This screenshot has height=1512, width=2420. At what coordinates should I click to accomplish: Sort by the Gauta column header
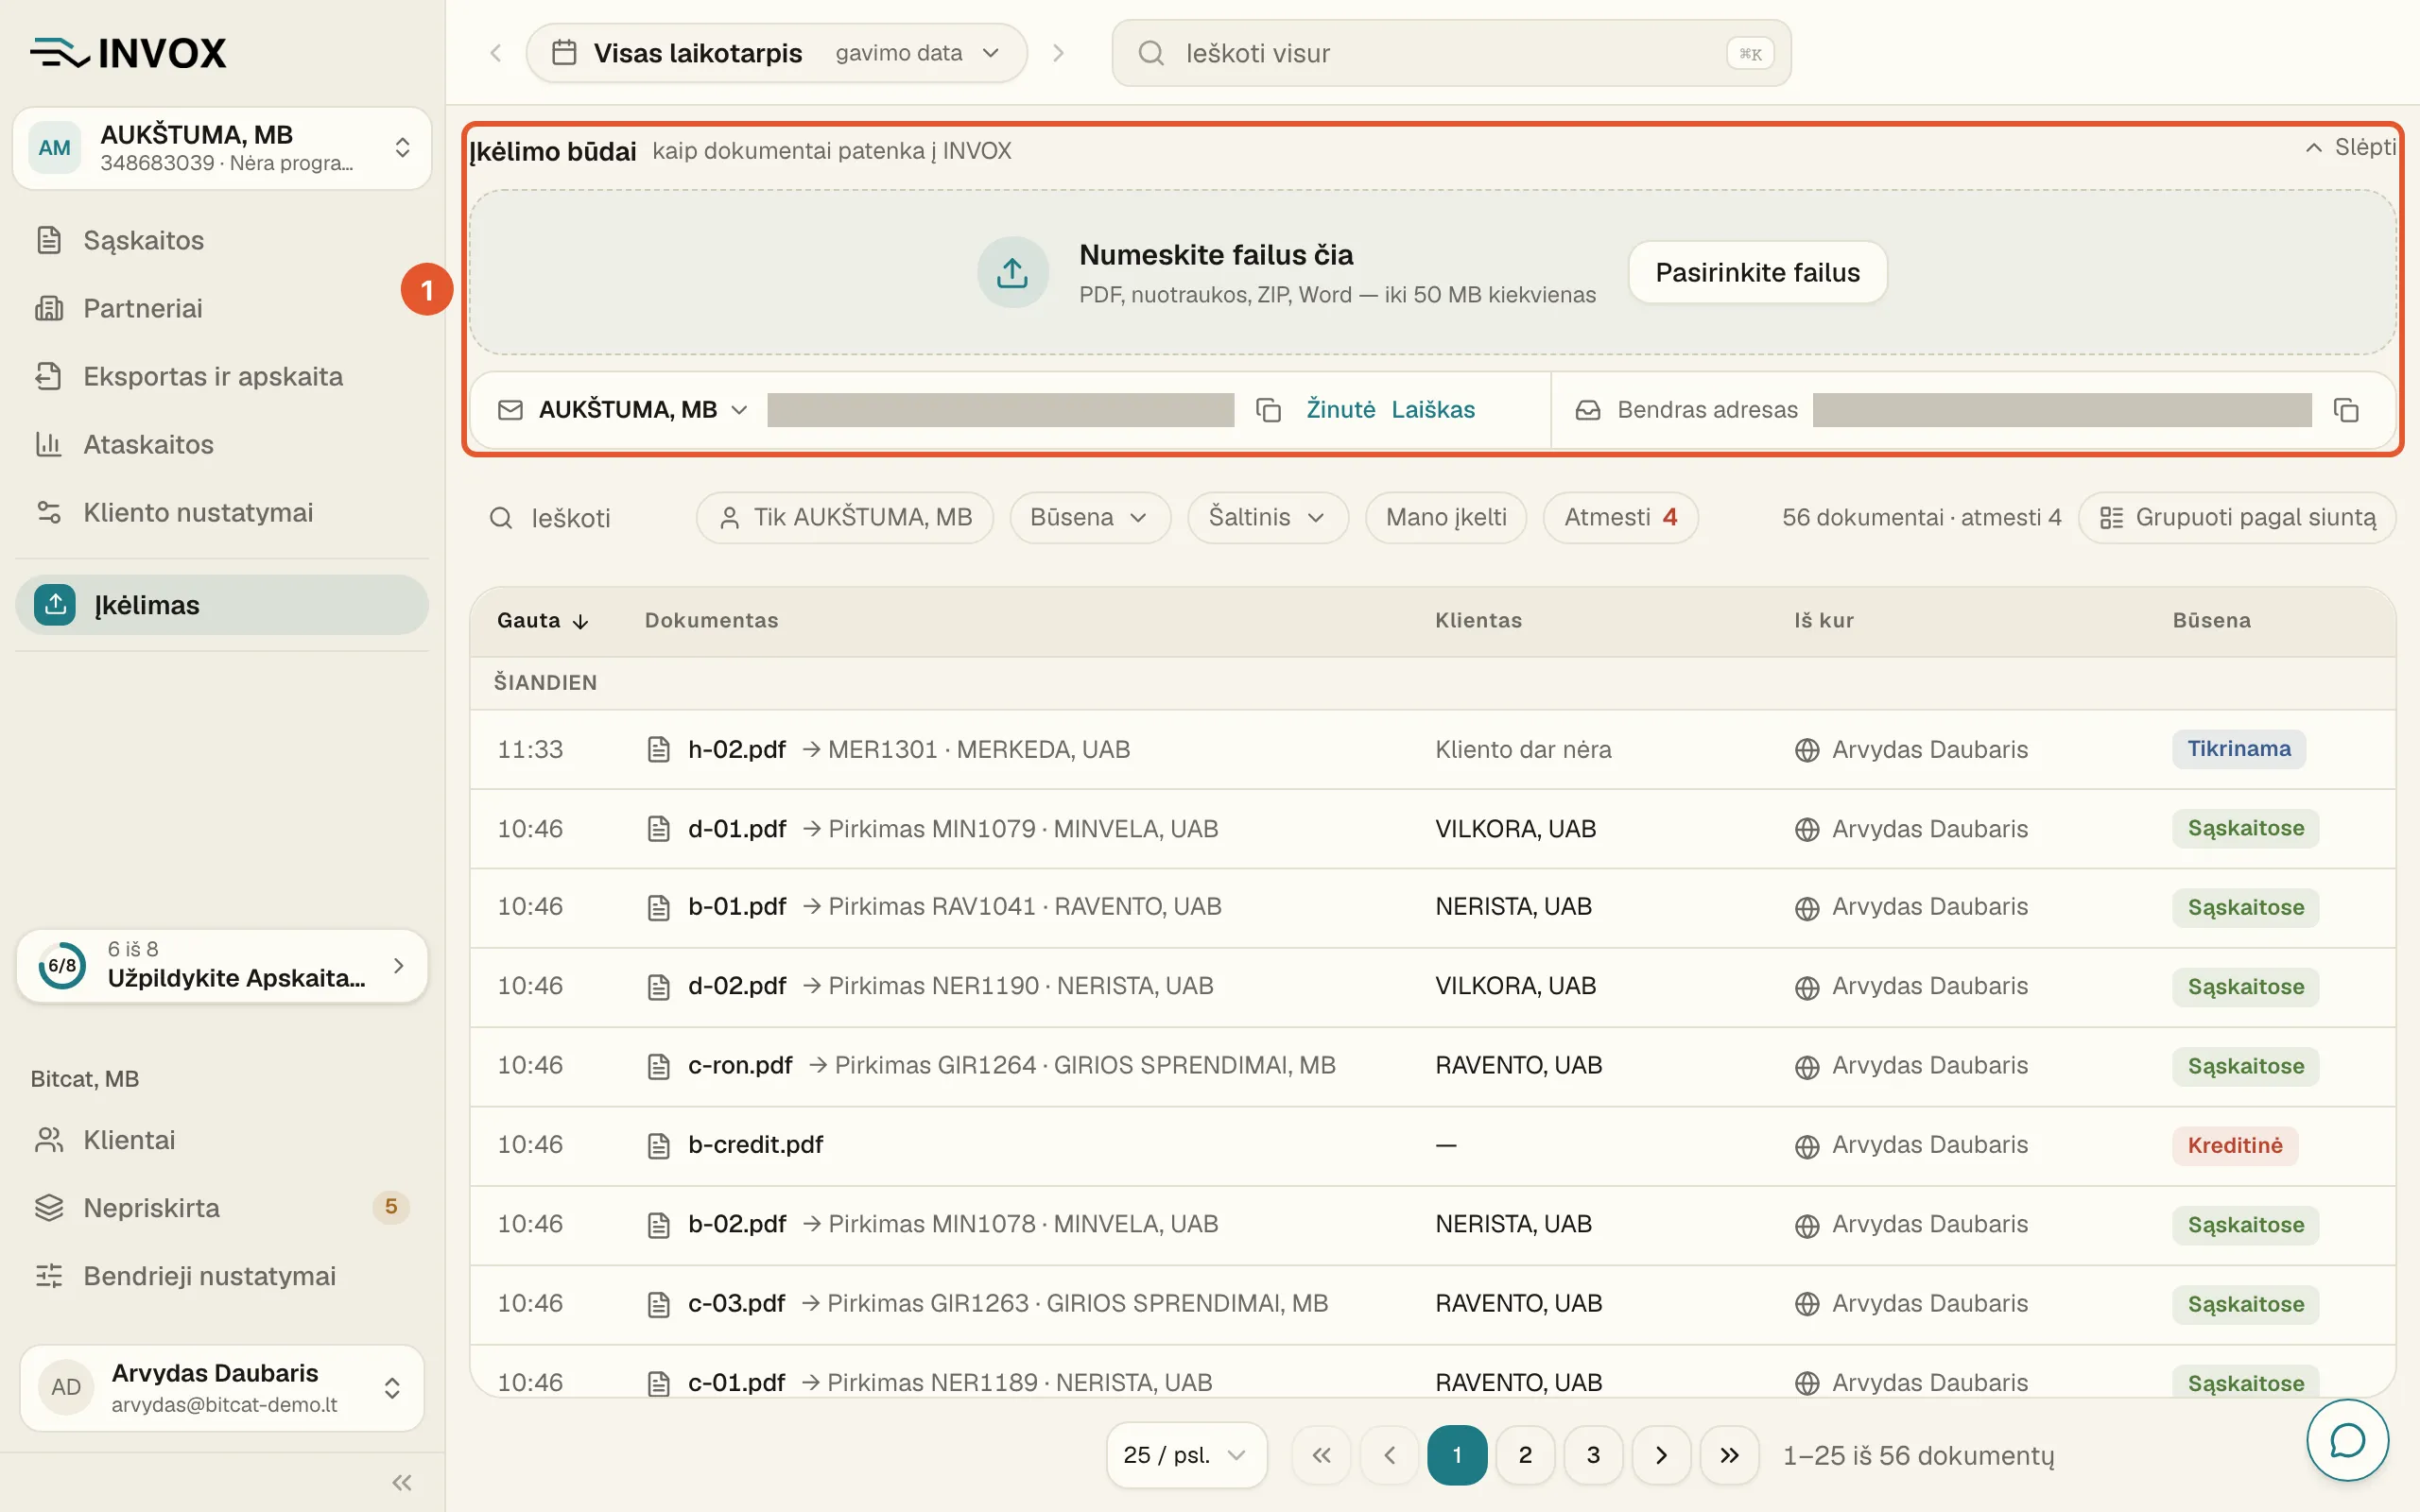pos(543,620)
